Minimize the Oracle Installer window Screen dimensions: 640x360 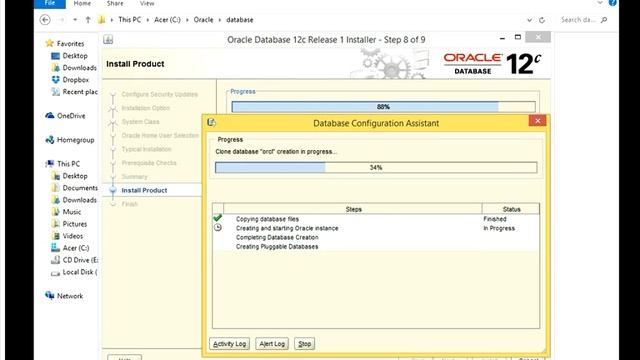(502, 38)
